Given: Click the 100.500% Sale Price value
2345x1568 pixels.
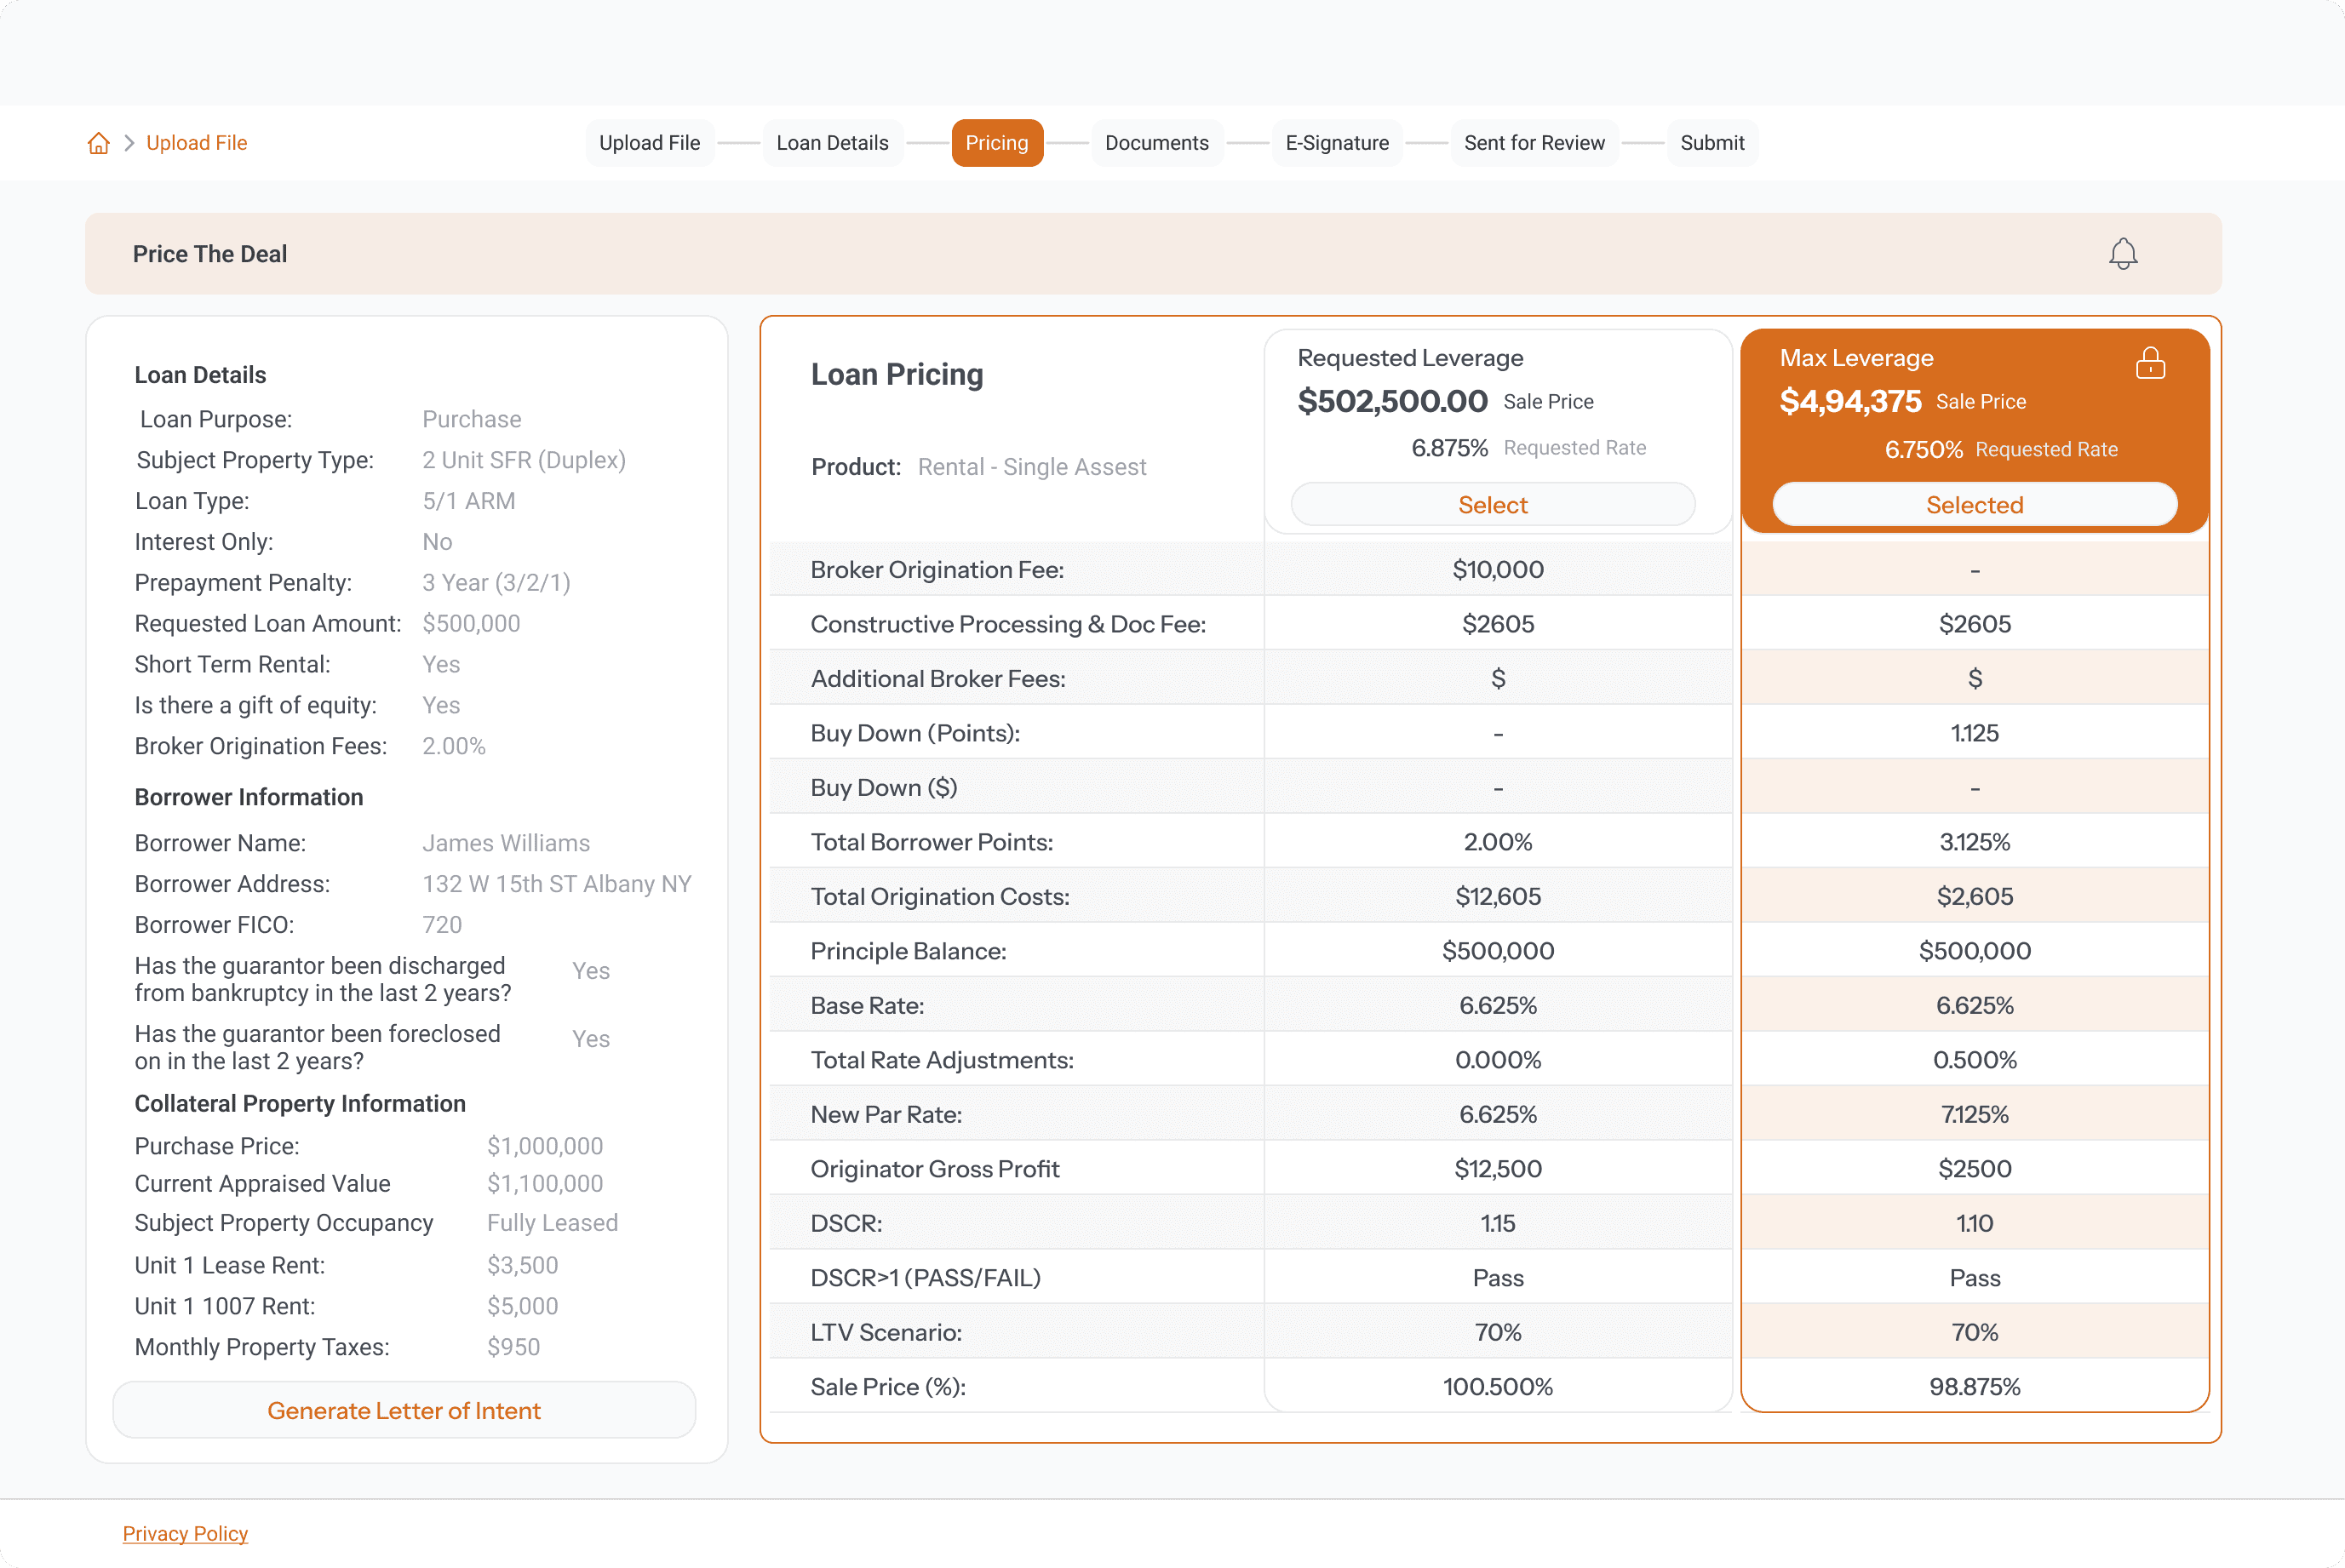Looking at the screenshot, I should click(1497, 1386).
